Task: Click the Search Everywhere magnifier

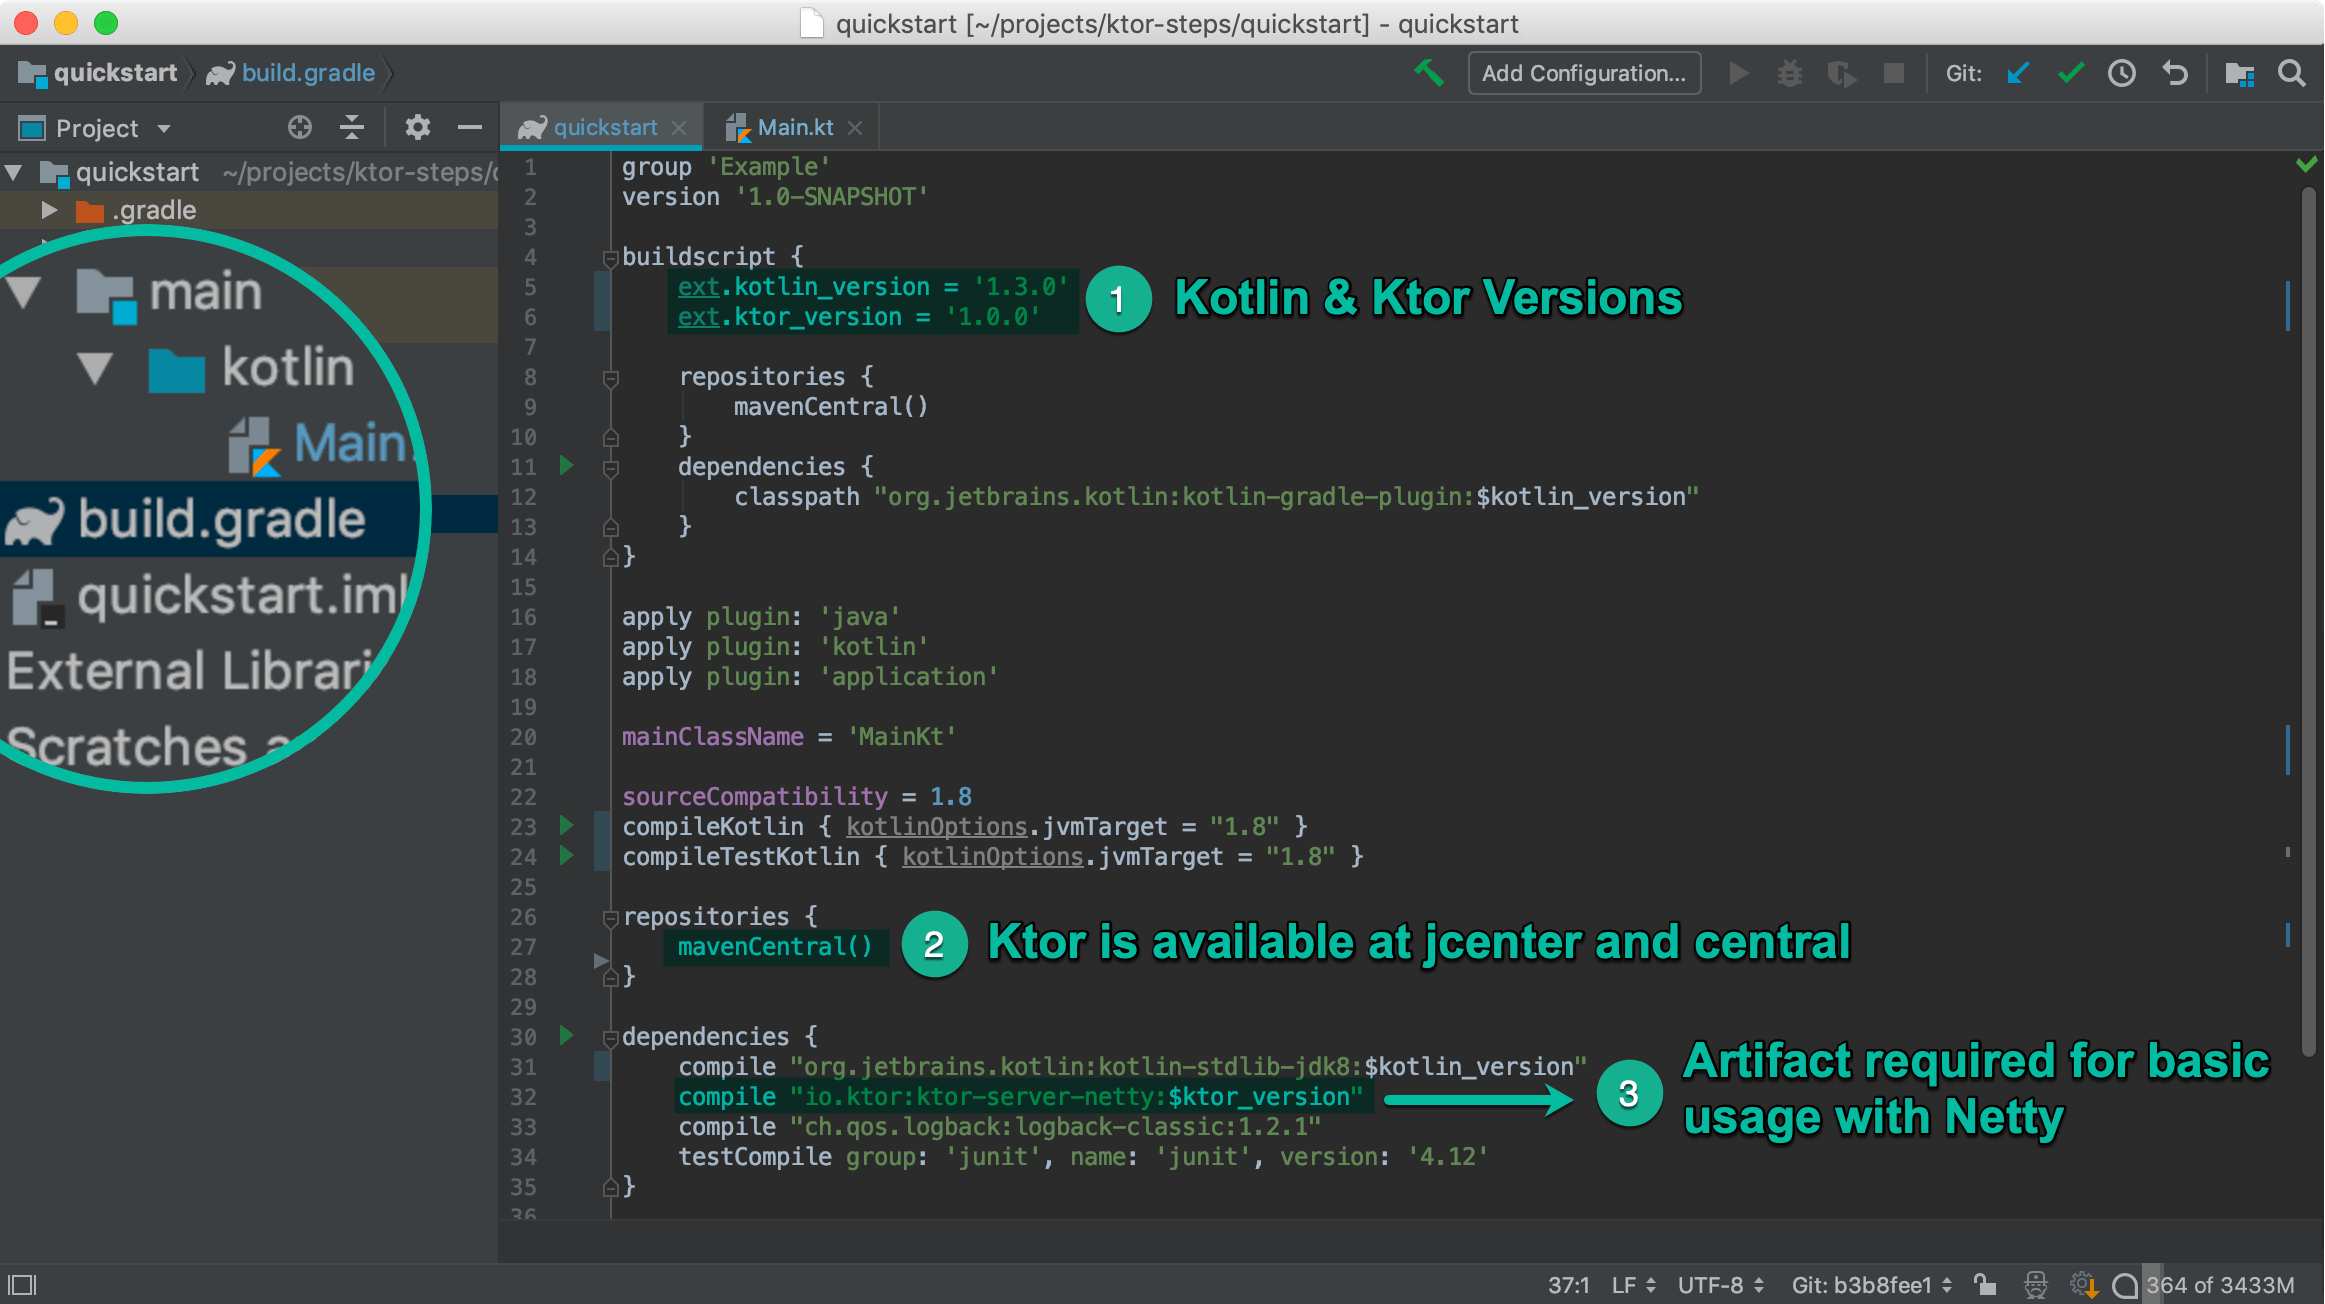Action: 2292,73
